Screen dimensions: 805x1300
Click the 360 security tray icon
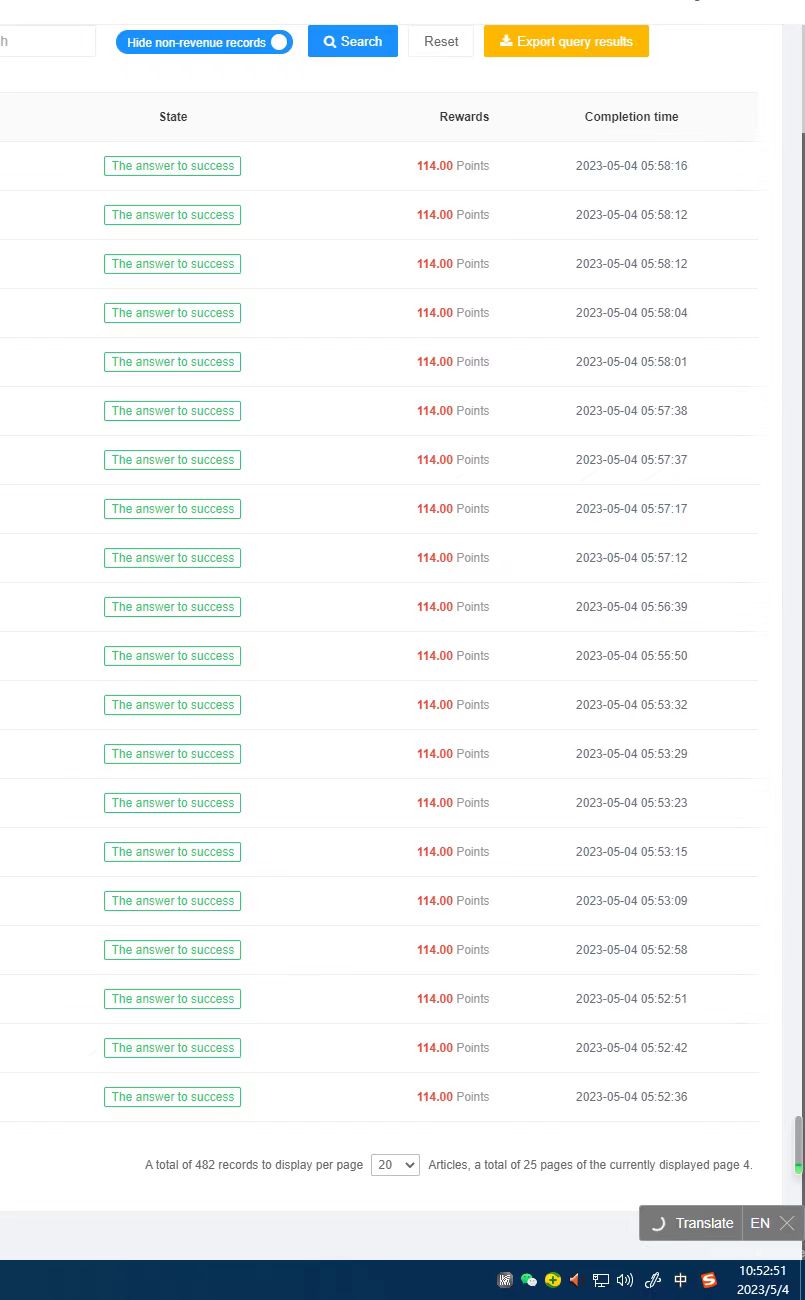tap(552, 1280)
